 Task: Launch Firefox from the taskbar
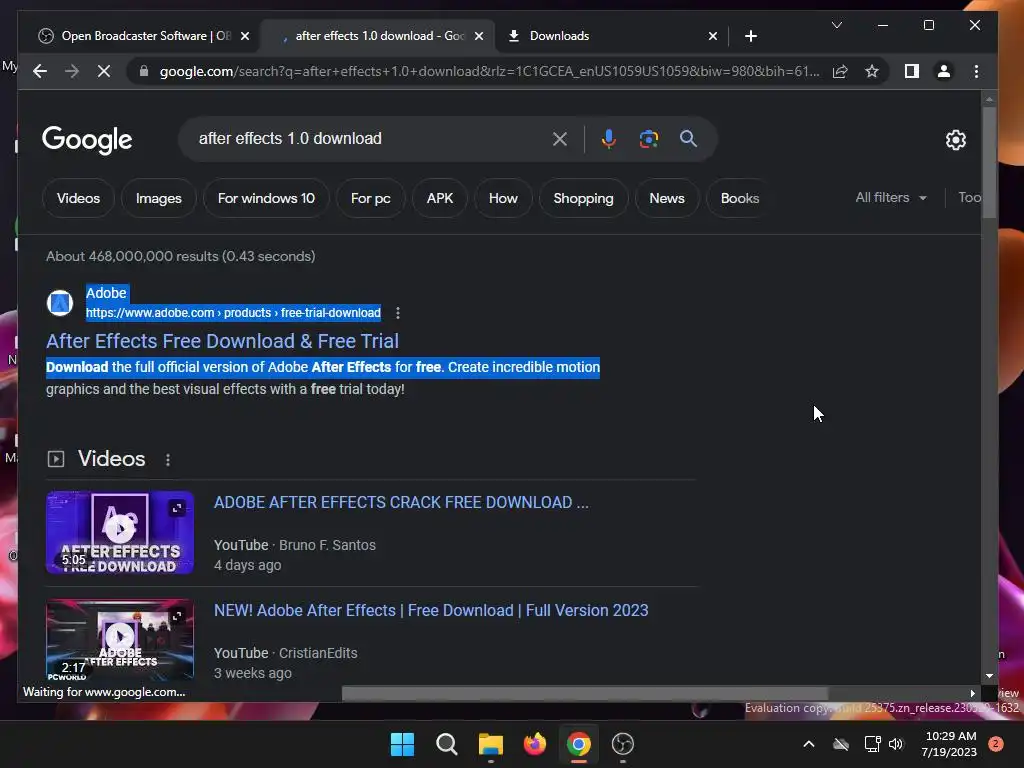(535, 744)
